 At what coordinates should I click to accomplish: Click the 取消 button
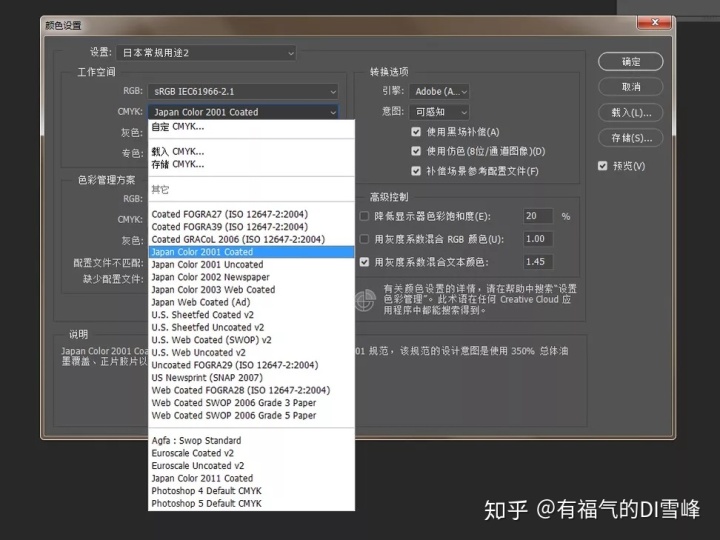point(630,87)
